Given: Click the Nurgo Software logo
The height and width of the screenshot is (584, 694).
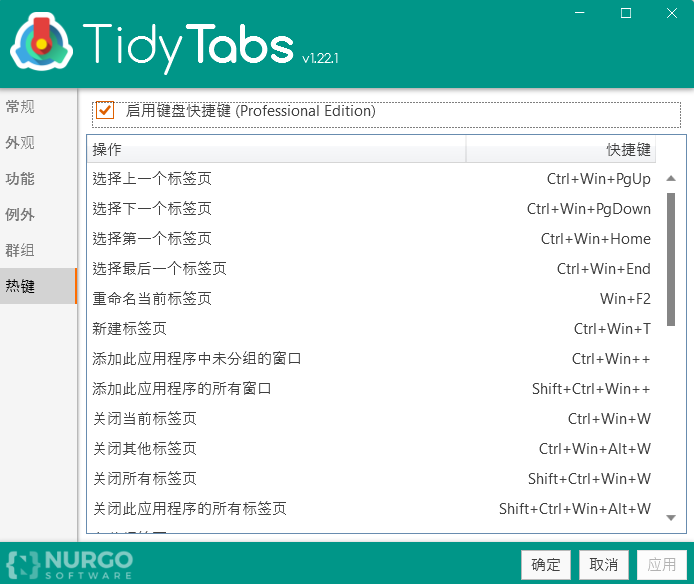Looking at the screenshot, I should (x=69, y=564).
